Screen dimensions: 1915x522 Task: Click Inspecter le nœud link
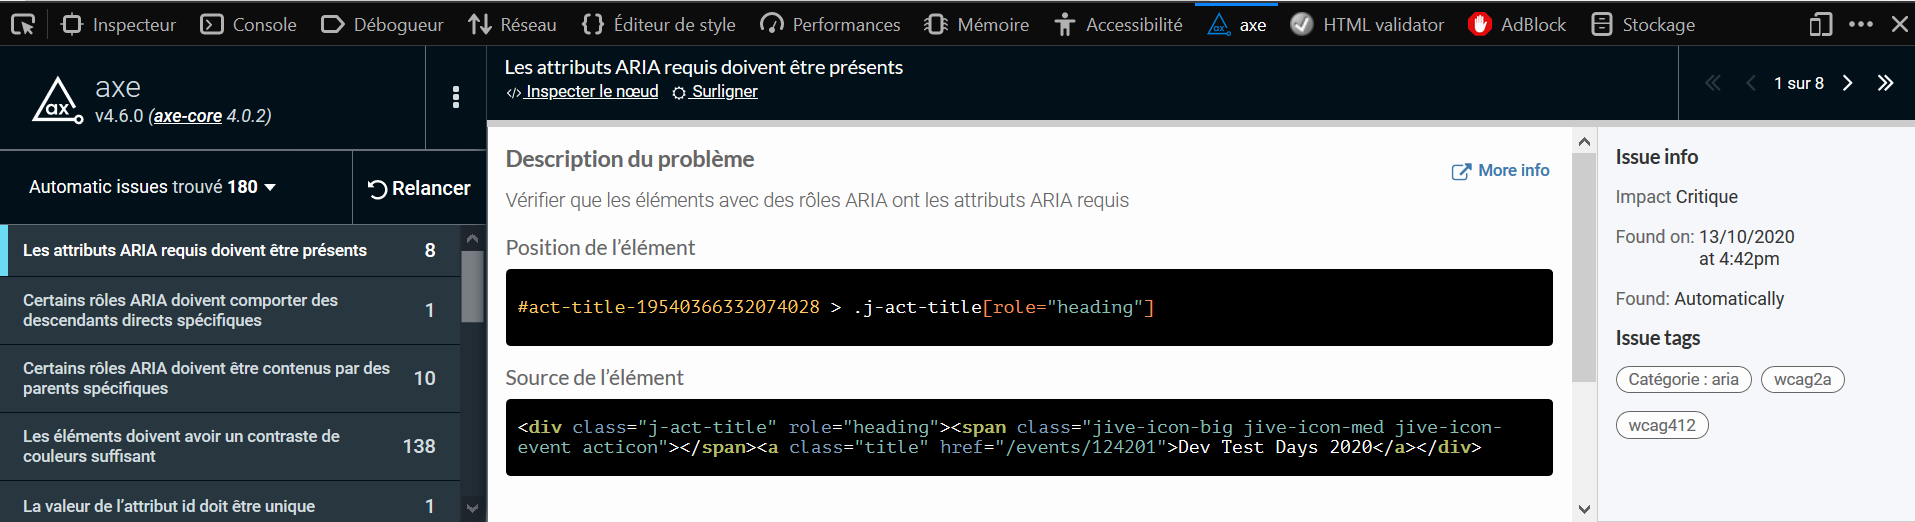(582, 92)
